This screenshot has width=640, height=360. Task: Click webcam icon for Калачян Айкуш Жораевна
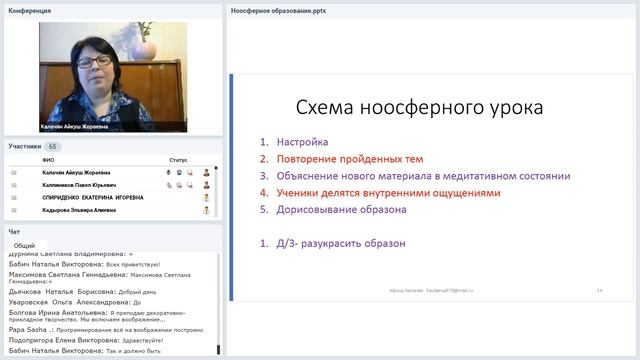tap(179, 173)
